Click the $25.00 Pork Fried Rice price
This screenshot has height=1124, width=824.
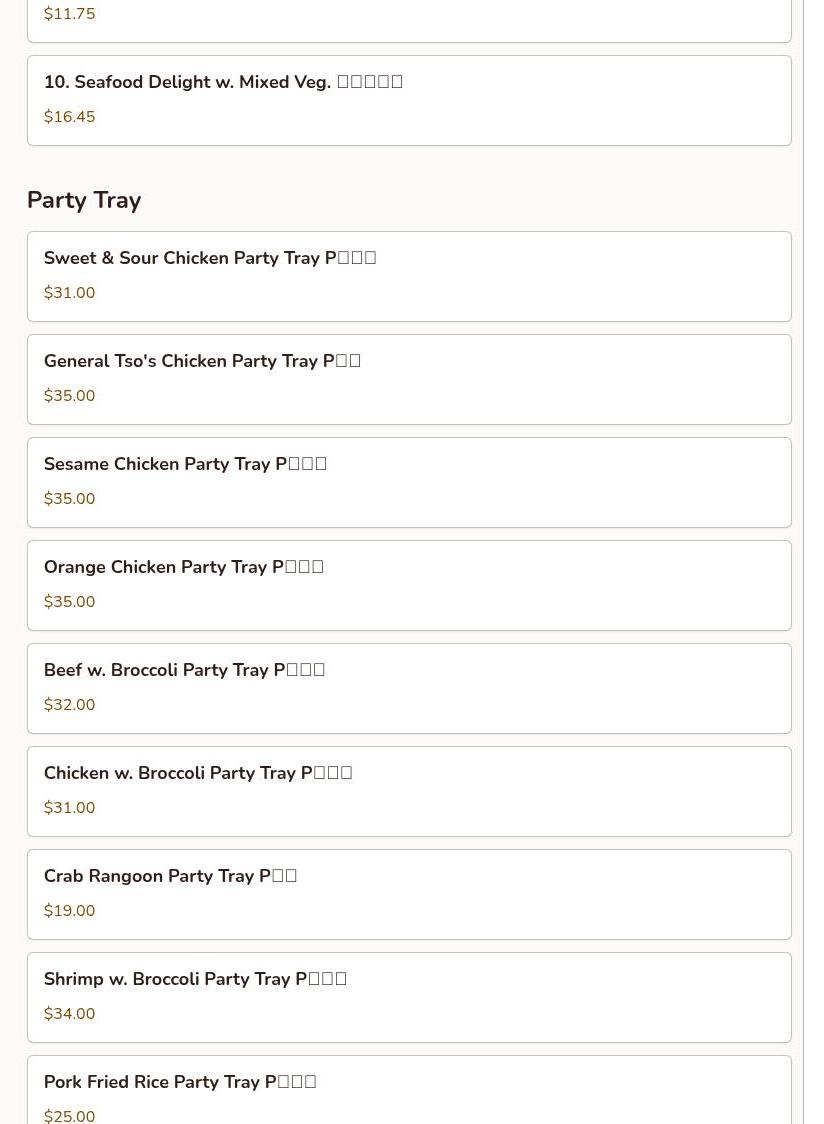pyautogui.click(x=70, y=1115)
